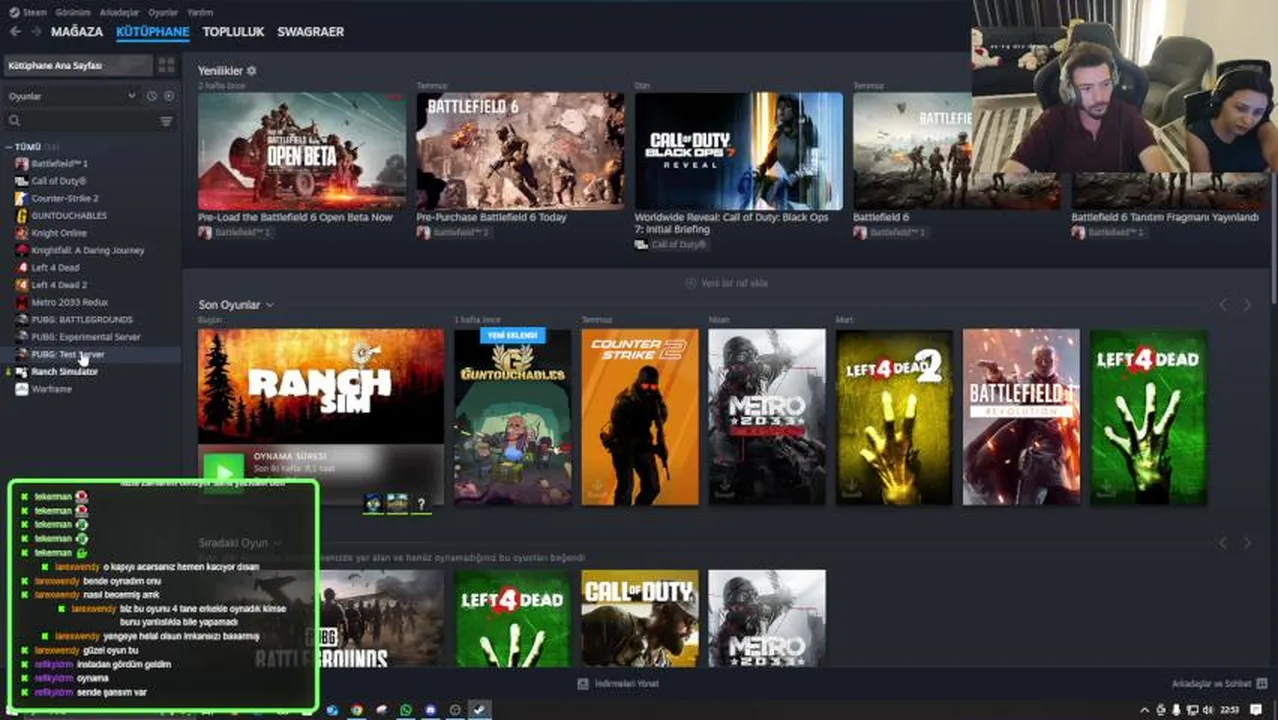Sort library by recent activity clock icon
Screen dimensions: 1278x720
pyautogui.click(x=152, y=96)
